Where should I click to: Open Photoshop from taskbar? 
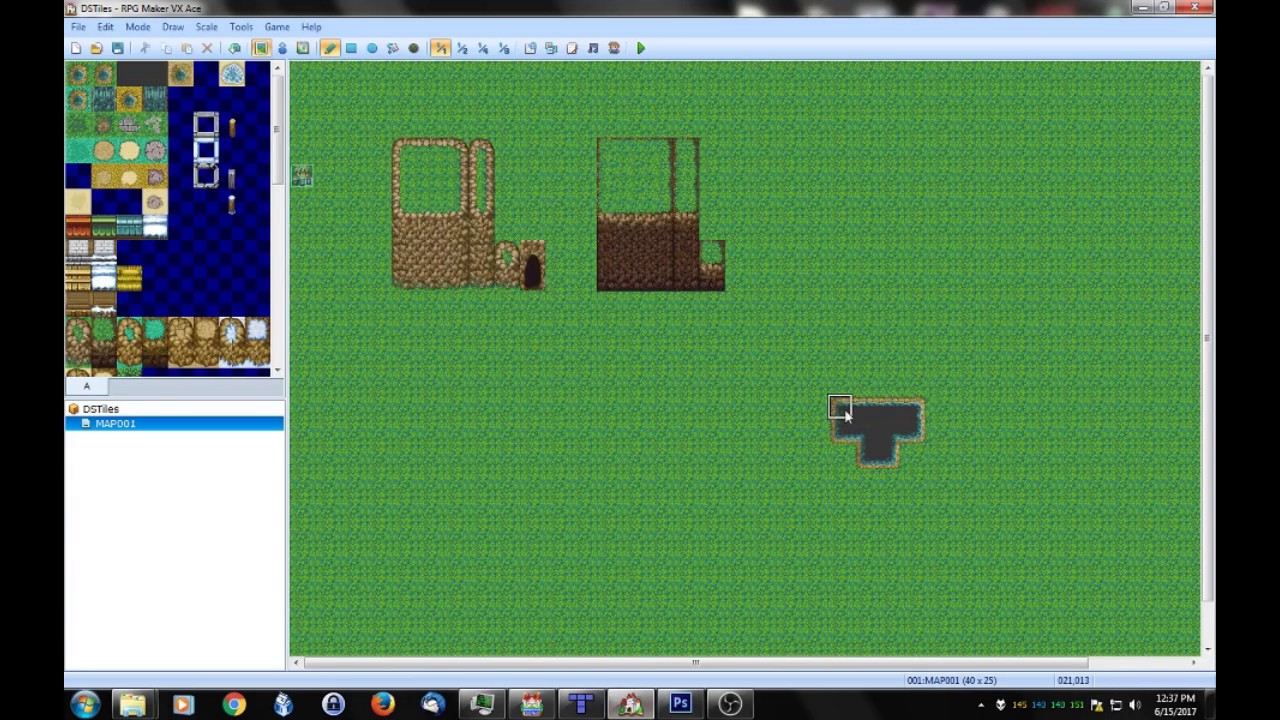pos(680,705)
